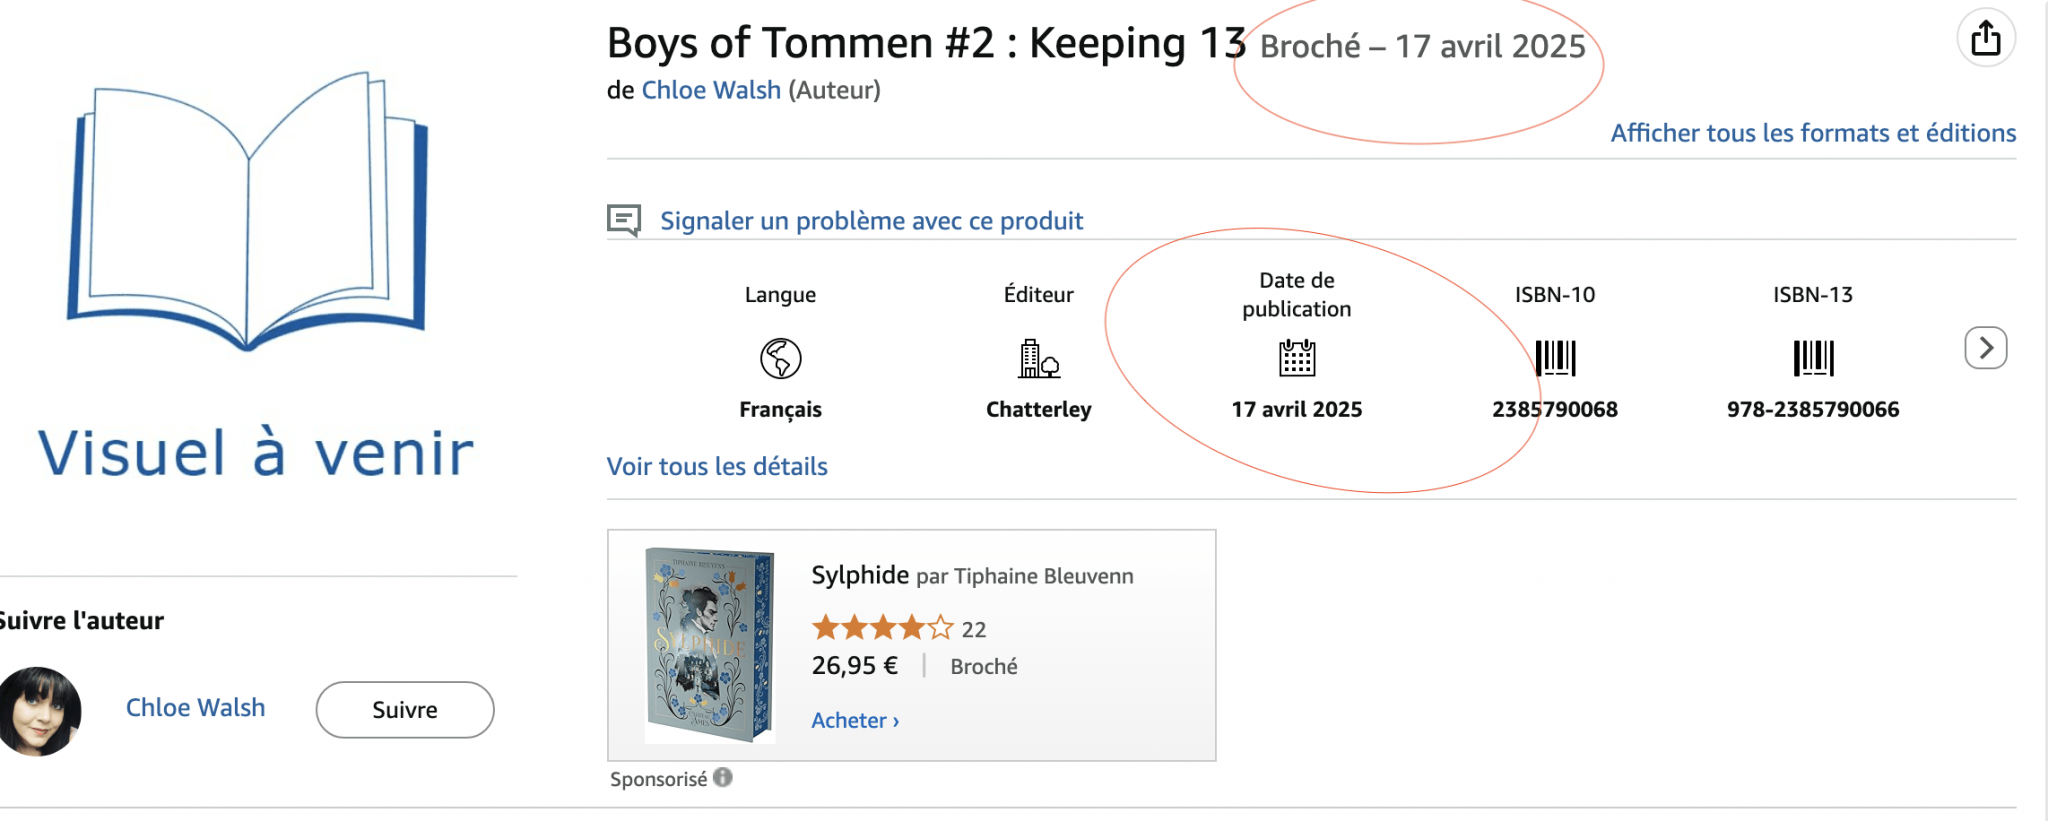Click the ISBN-10 barcode icon
Image resolution: width=2048 pixels, height=821 pixels.
pyautogui.click(x=1554, y=360)
